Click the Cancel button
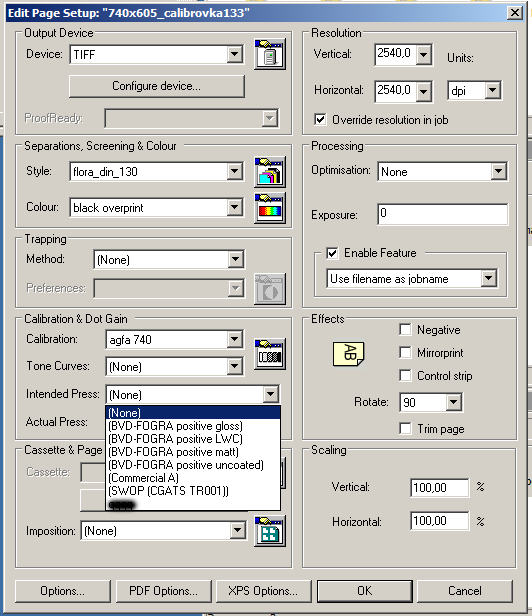 tap(465, 591)
